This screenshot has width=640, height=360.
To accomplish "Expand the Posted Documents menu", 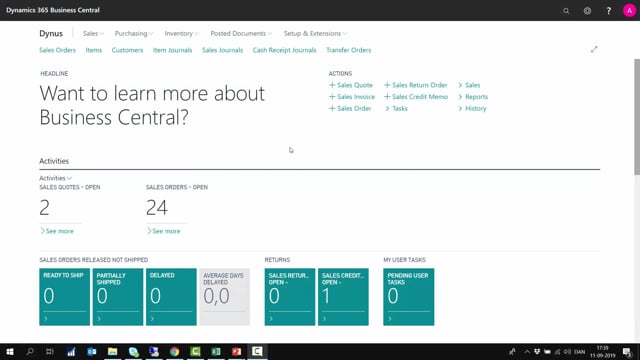I will coord(241,33).
